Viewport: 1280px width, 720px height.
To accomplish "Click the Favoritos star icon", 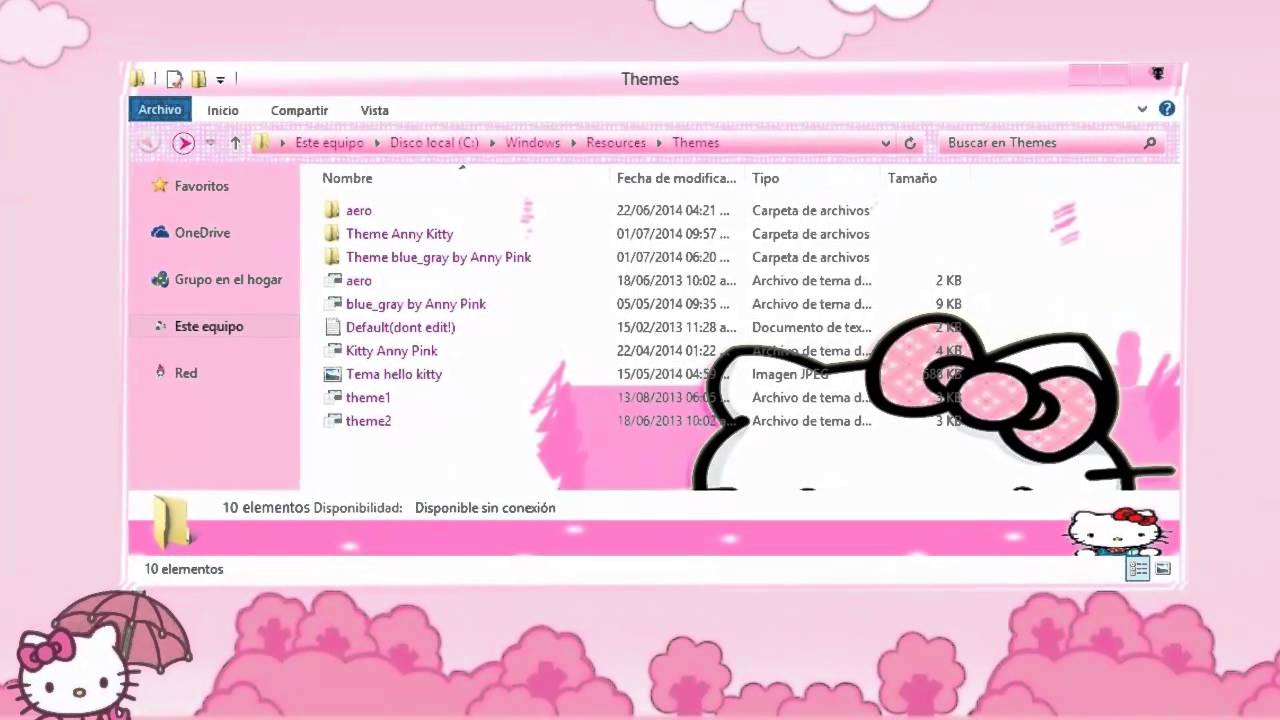I will point(160,185).
